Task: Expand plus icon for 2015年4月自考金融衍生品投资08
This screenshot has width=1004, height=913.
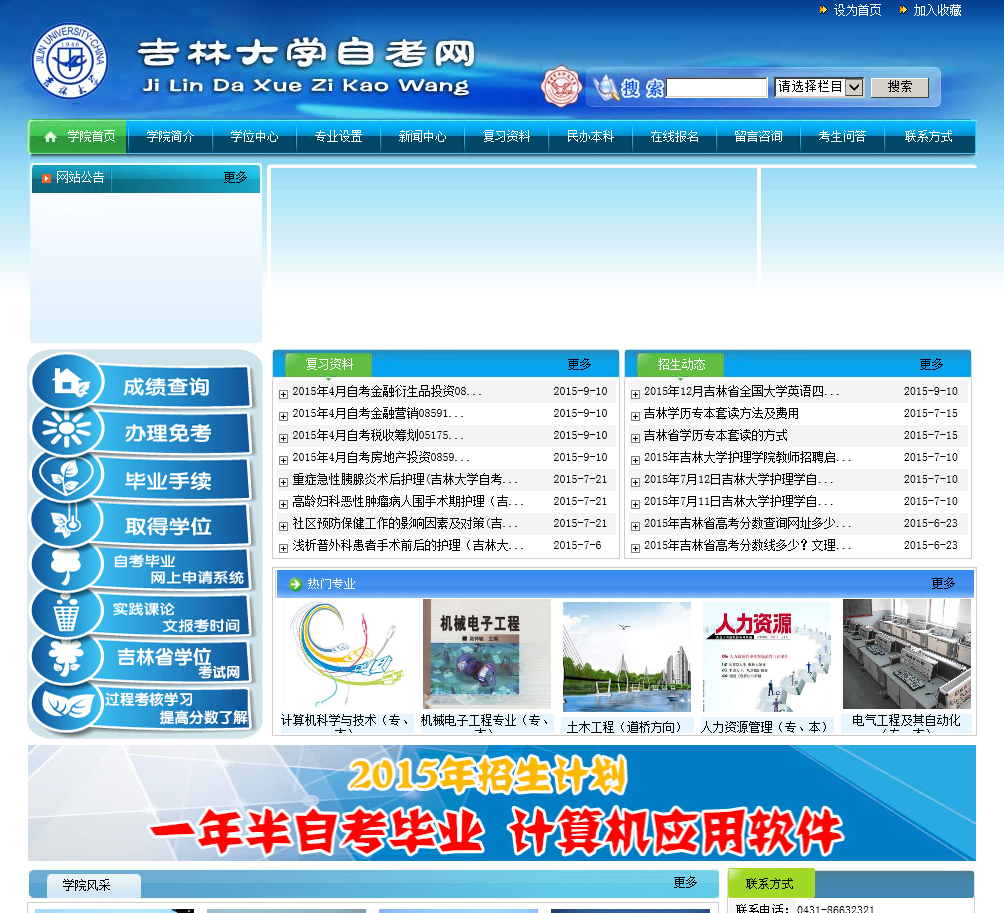Action: click(283, 394)
